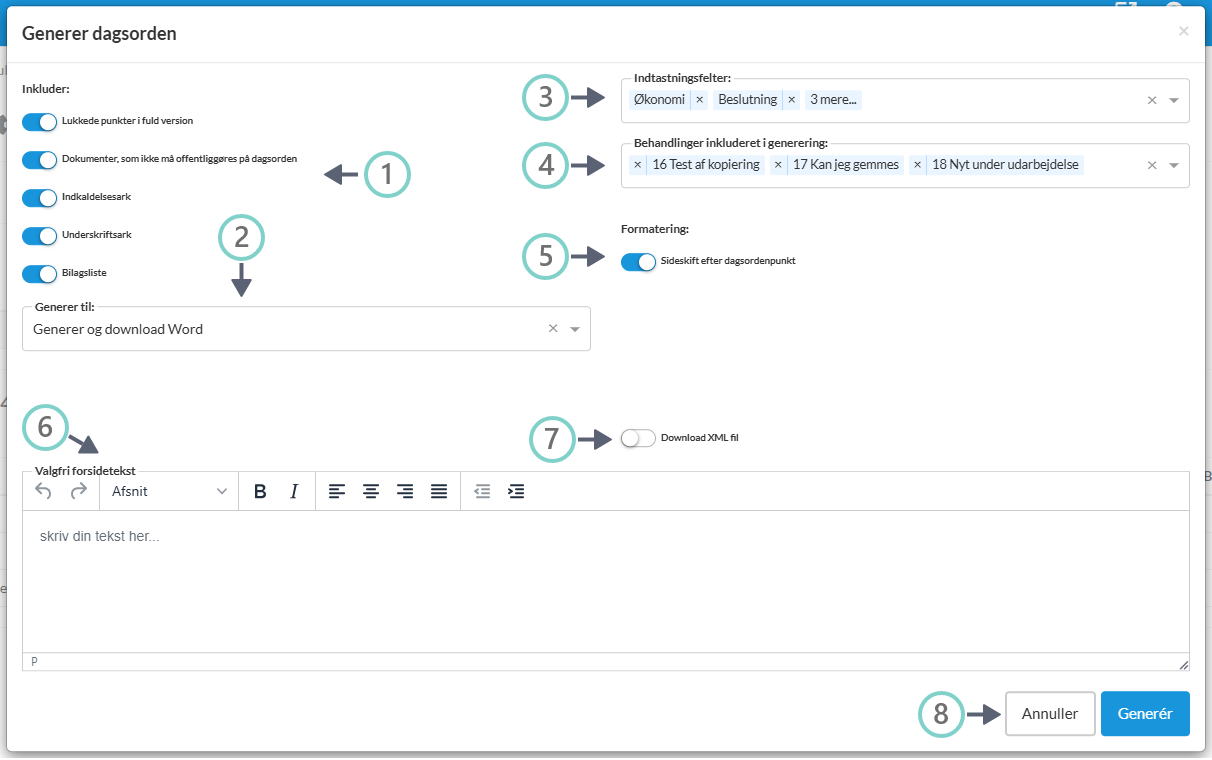The image size is (1212, 760).
Task: Remove the Økonomi tag from Indtastningsfelter
Action: [700, 100]
